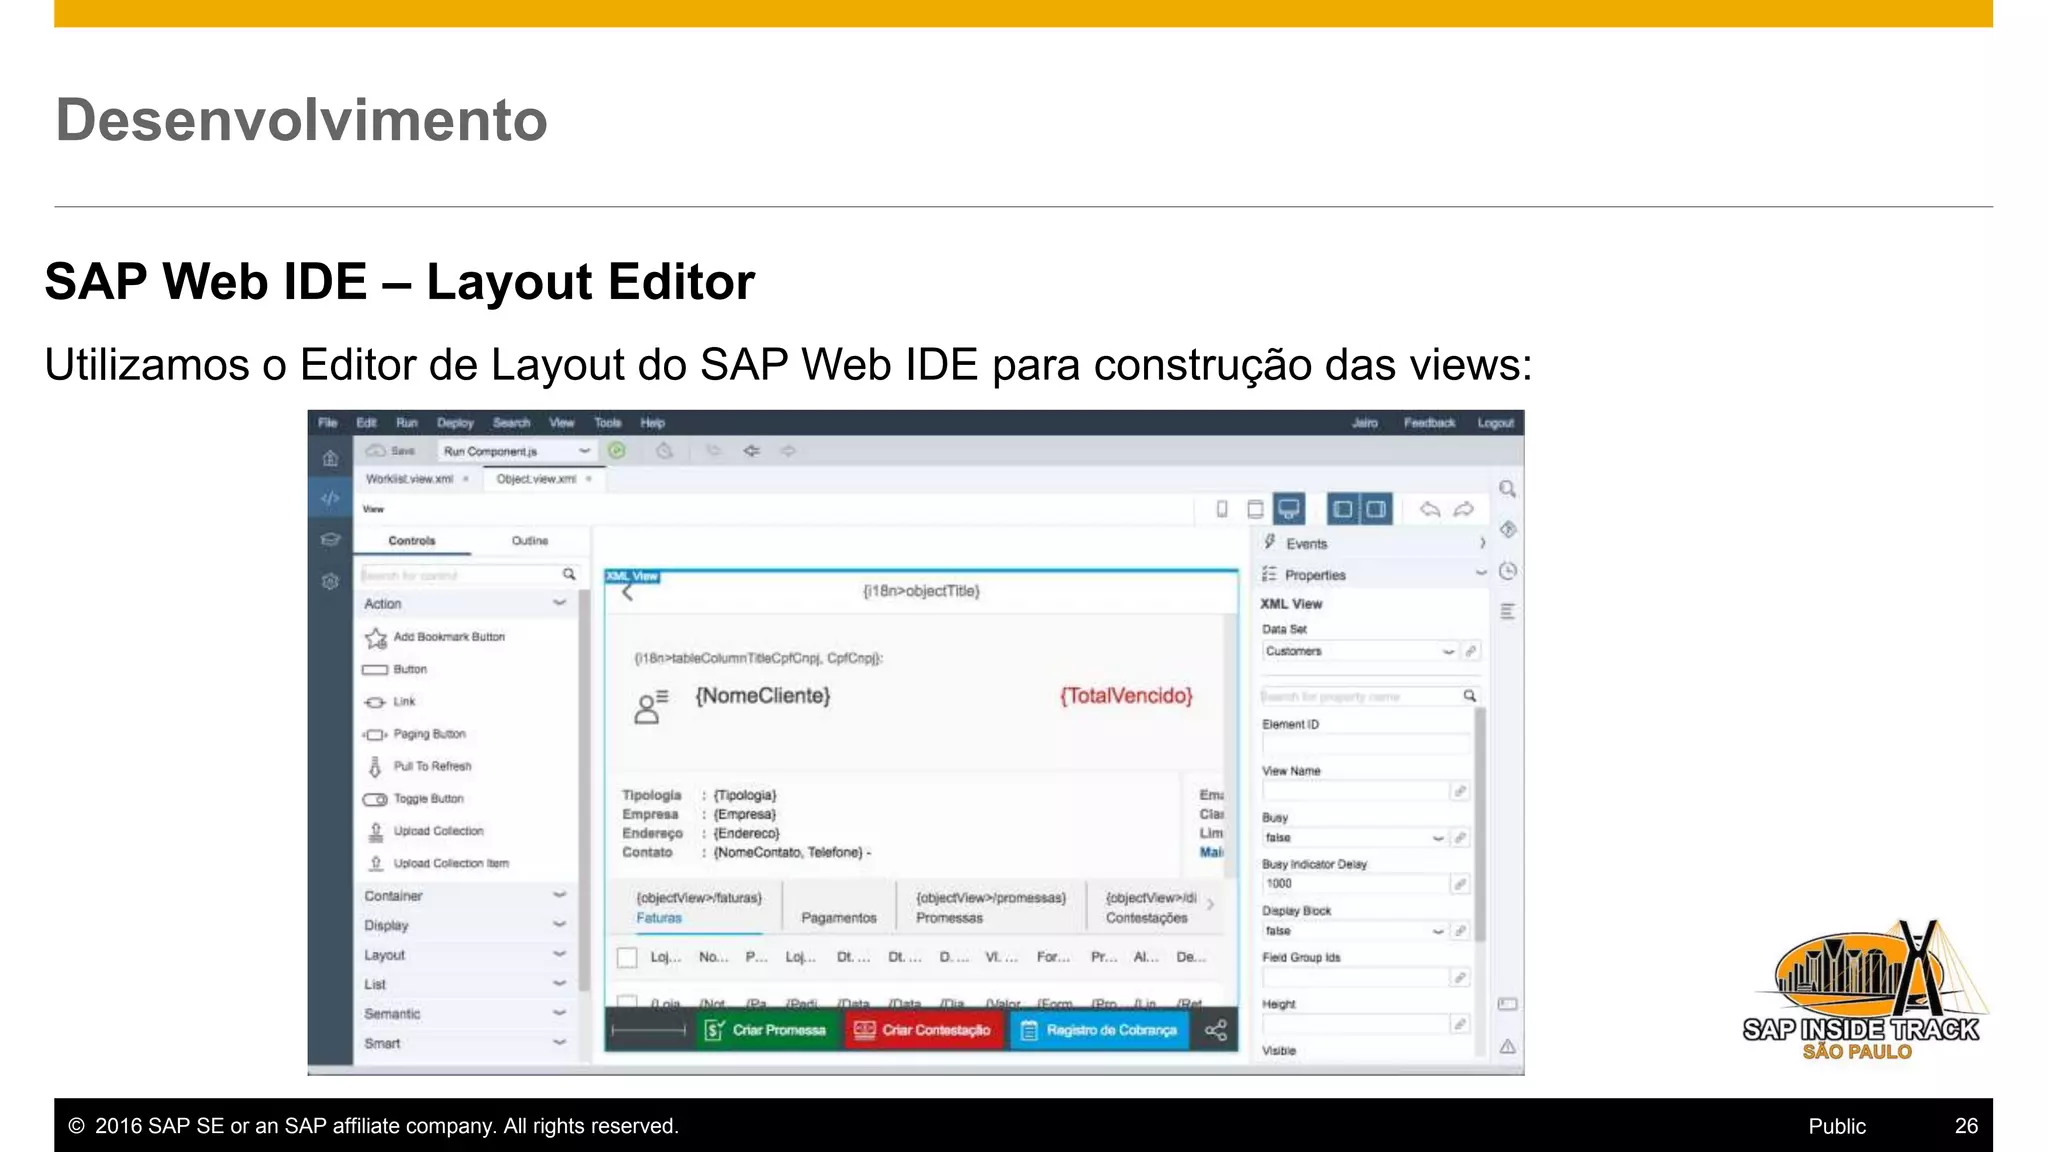Select the Upload Collection Item control
Viewport: 2048px width, 1152px height.
coord(437,863)
